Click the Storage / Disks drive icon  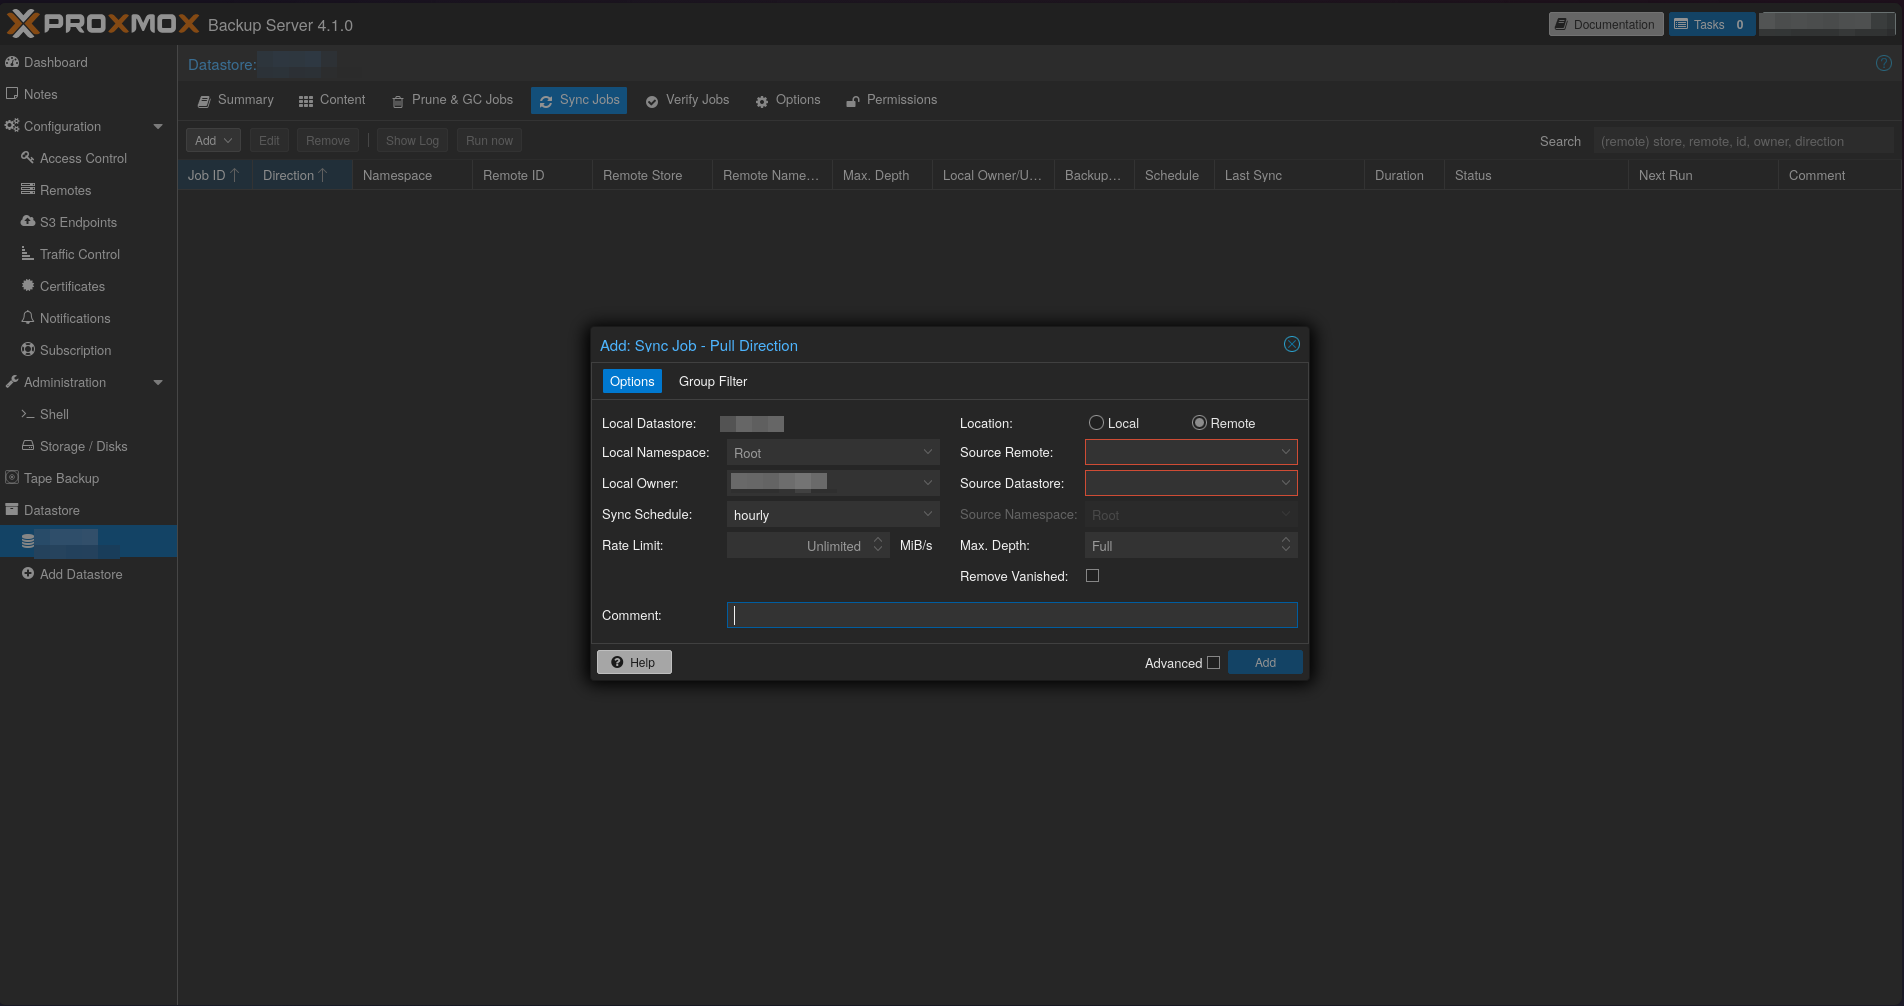28,445
